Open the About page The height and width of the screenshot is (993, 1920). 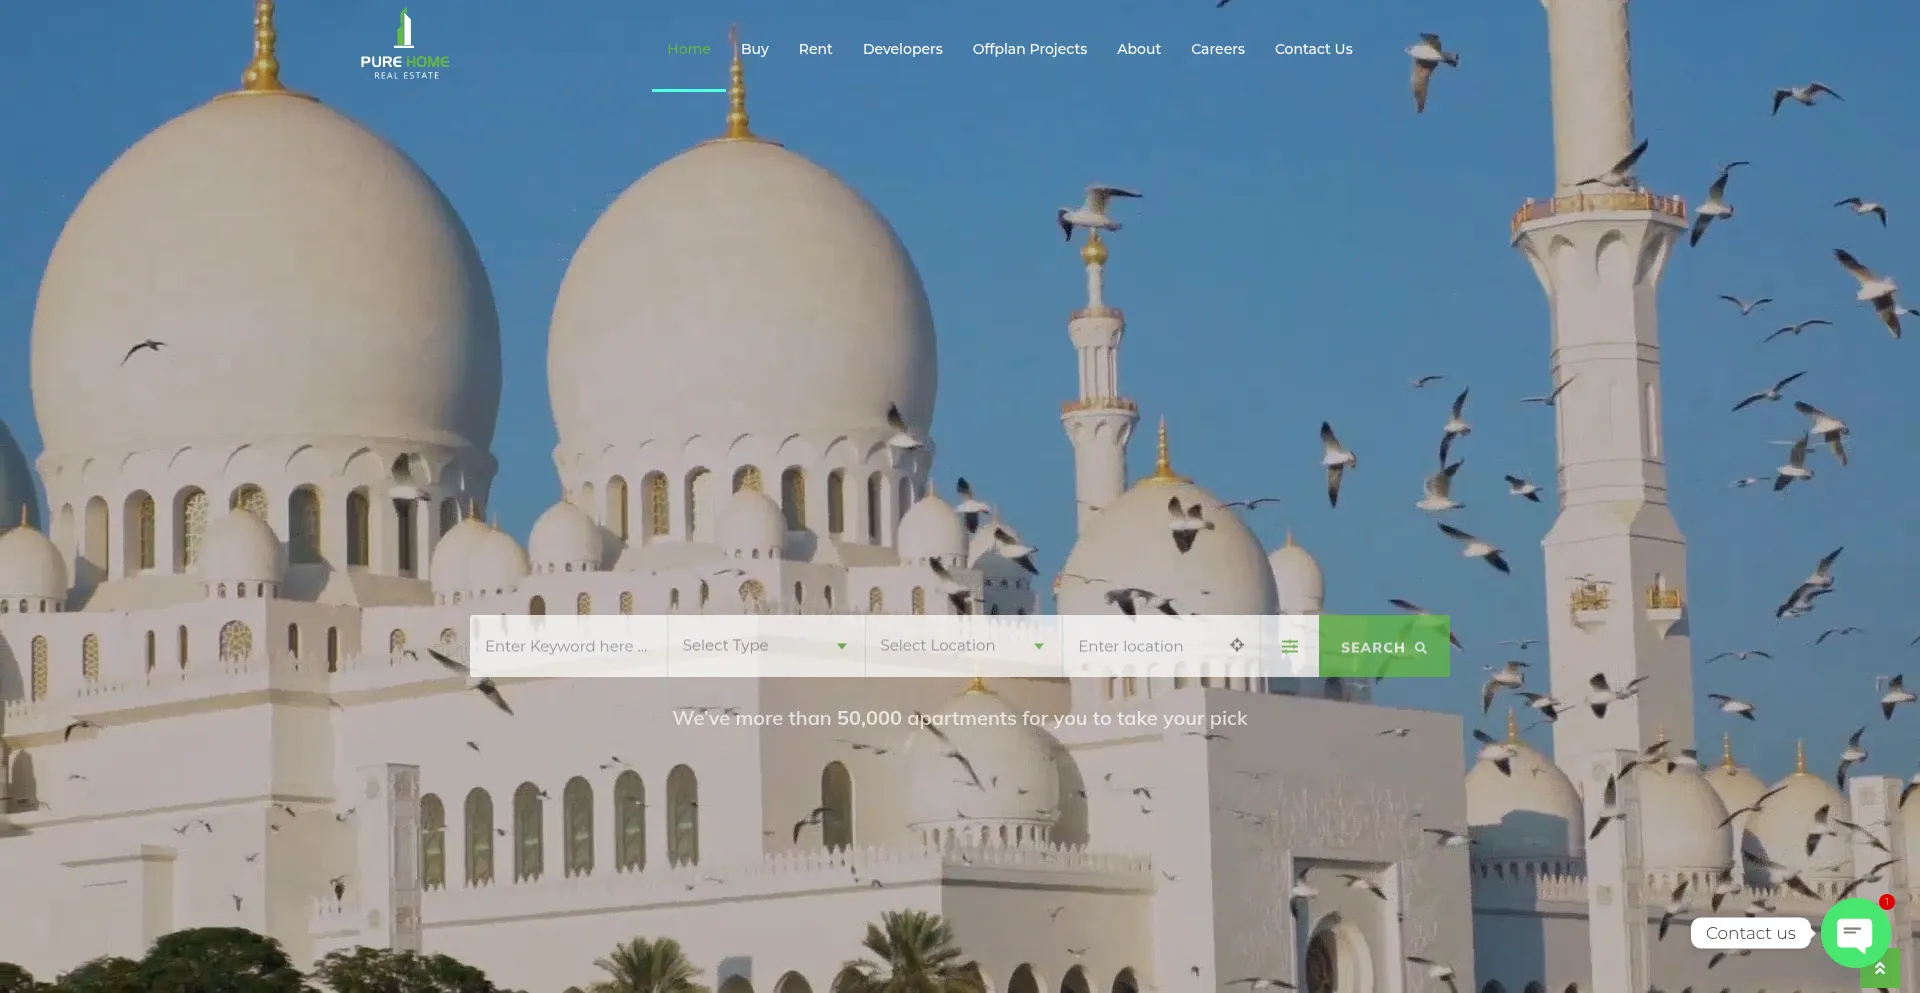tap(1138, 49)
